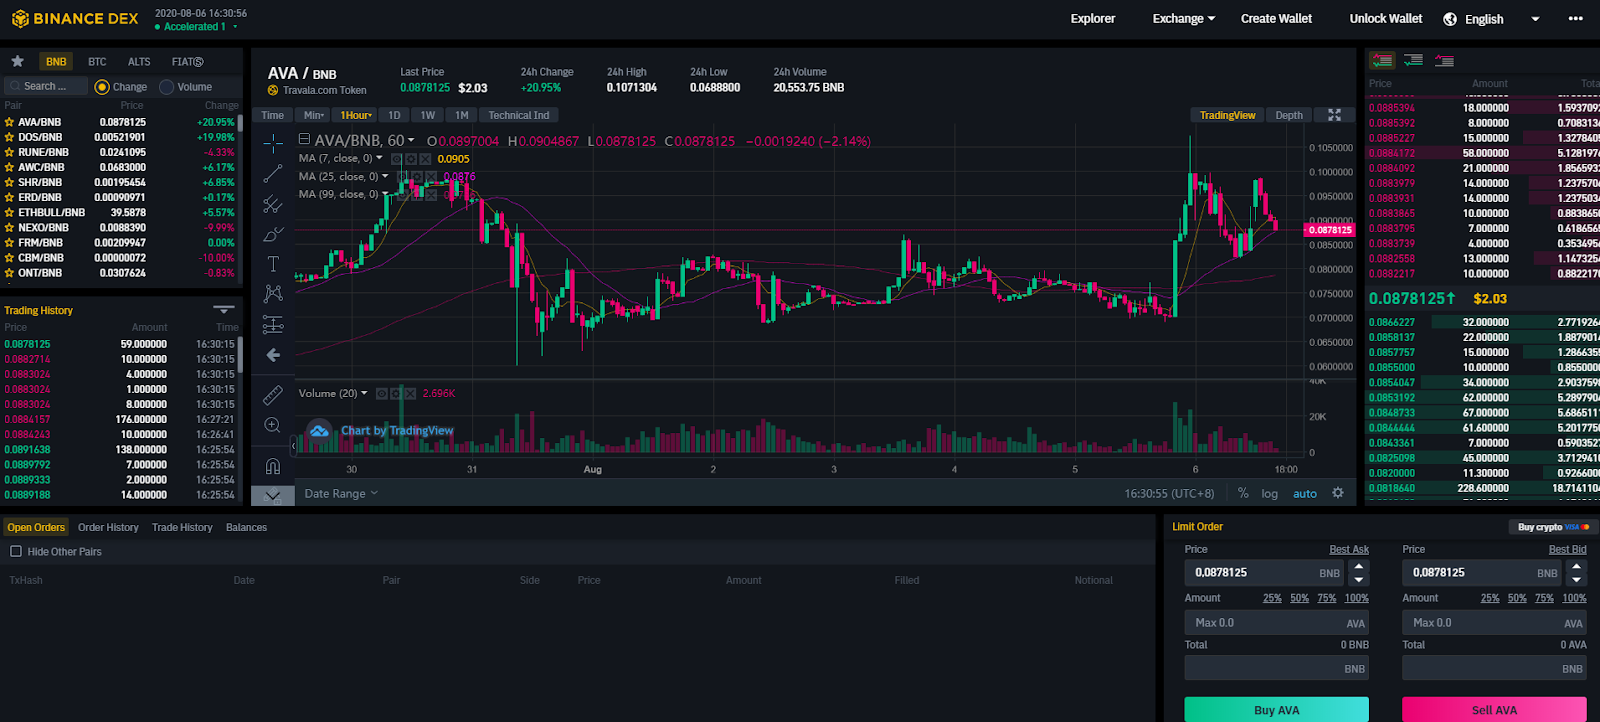Select the prediction and measurement tool

click(272, 324)
